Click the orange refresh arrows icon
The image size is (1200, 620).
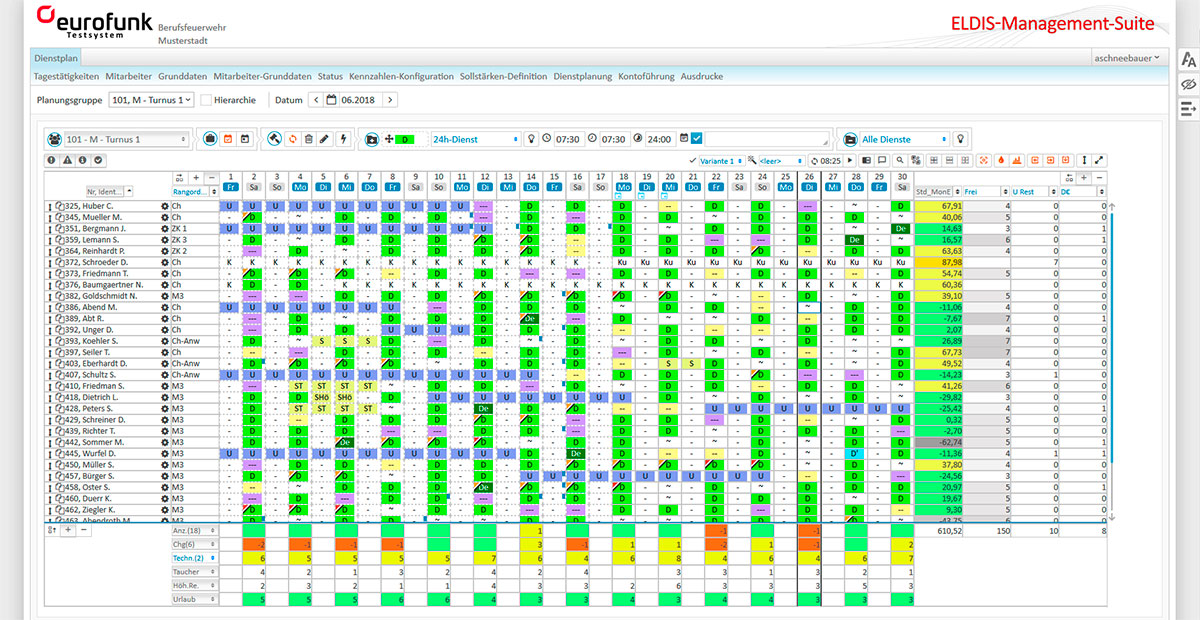[292, 139]
